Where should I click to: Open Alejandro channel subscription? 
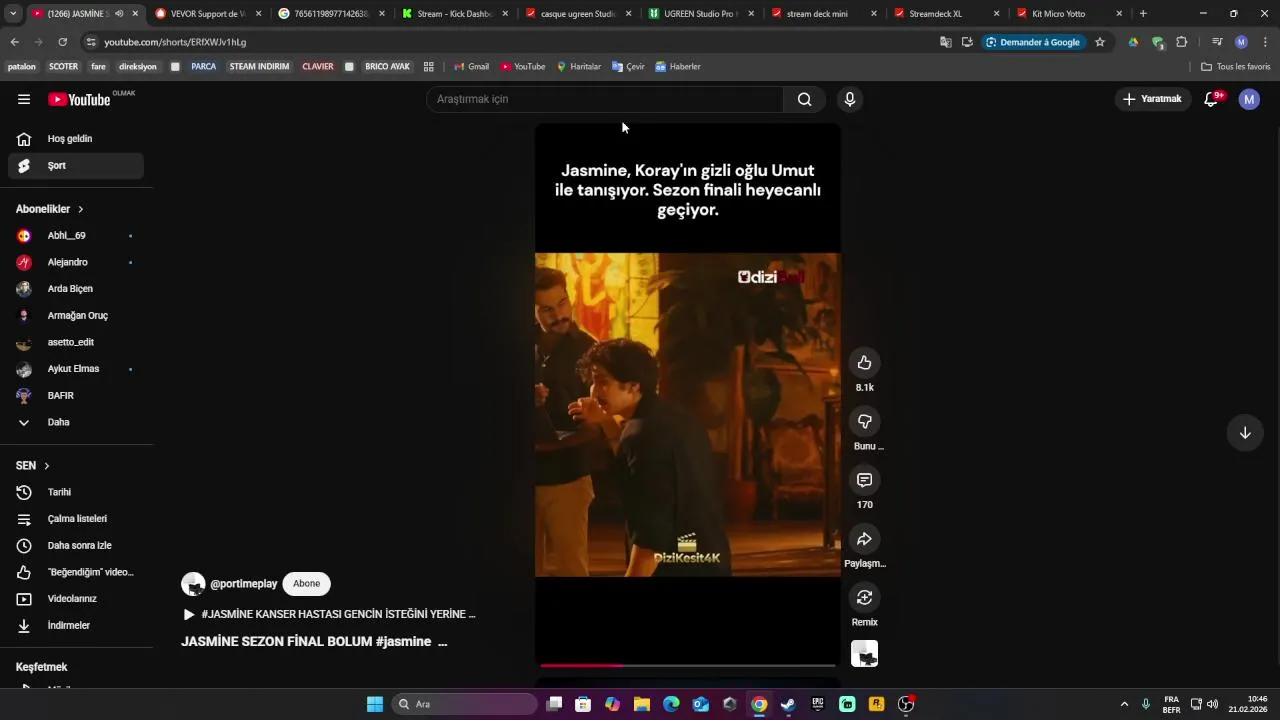[76, 262]
